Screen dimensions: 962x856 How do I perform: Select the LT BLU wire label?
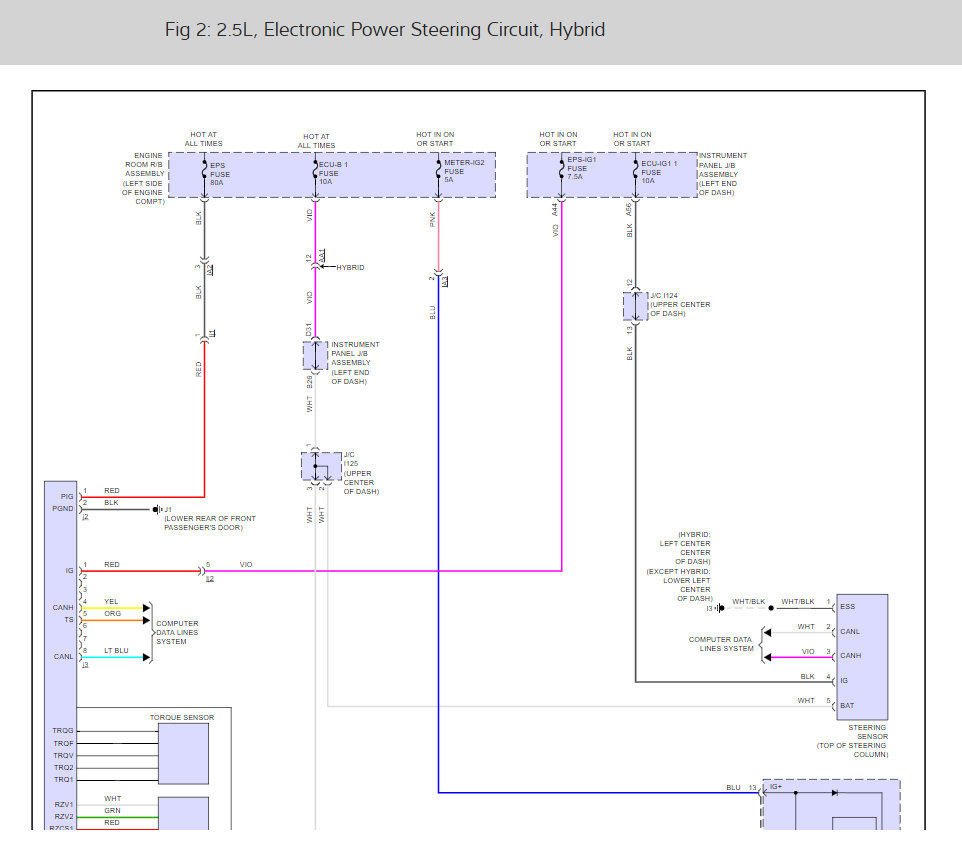point(116,650)
